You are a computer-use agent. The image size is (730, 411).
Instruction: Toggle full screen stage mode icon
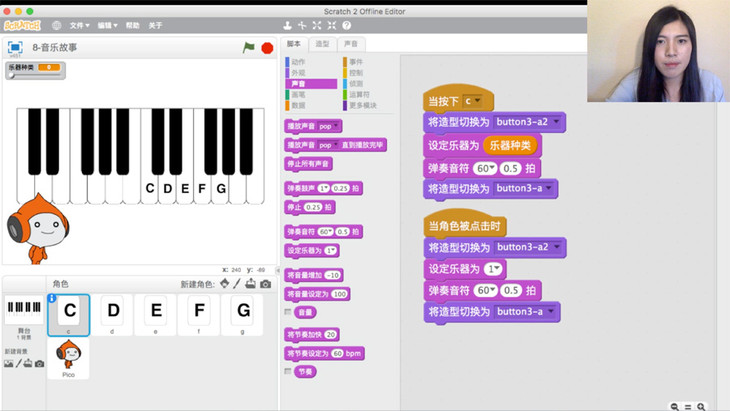point(15,48)
